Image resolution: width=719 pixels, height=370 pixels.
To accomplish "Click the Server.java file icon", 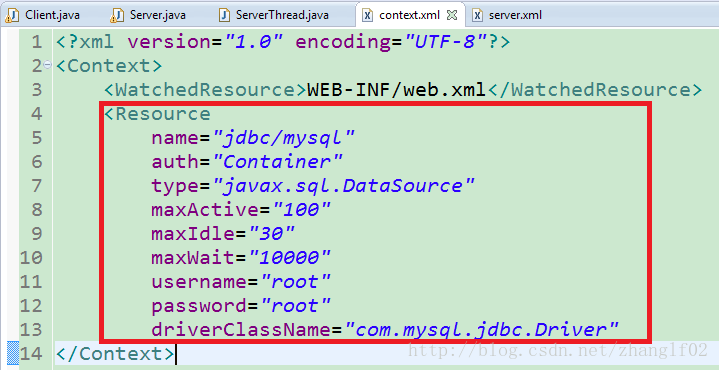I will pos(117,15).
